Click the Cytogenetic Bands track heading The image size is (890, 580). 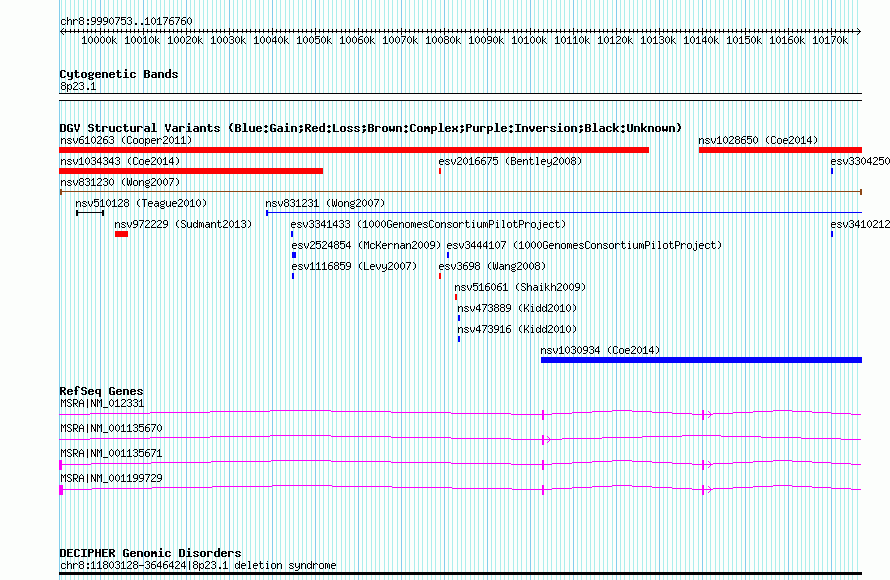click(x=119, y=74)
